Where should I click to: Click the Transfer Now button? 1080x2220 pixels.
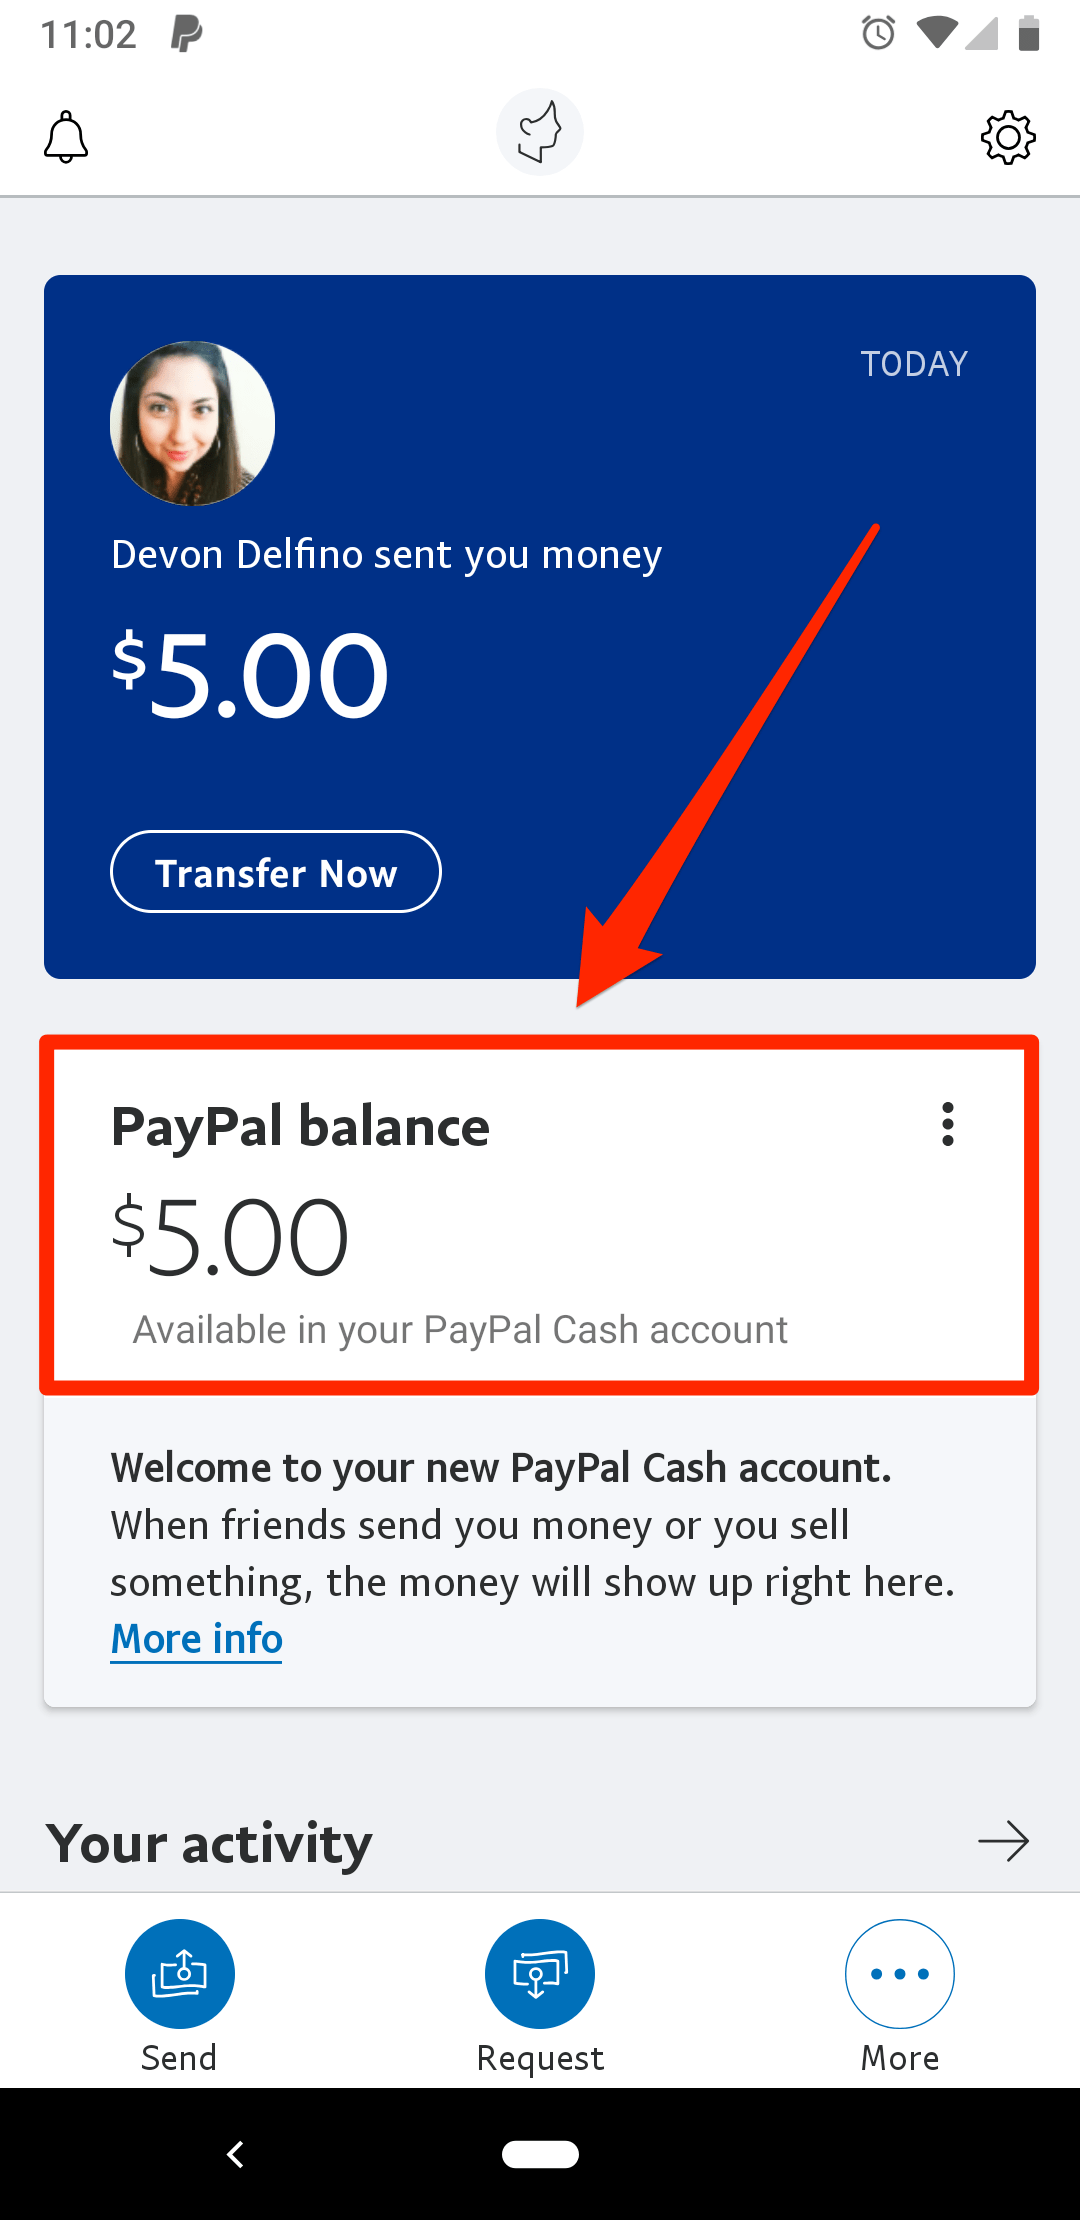click(276, 872)
